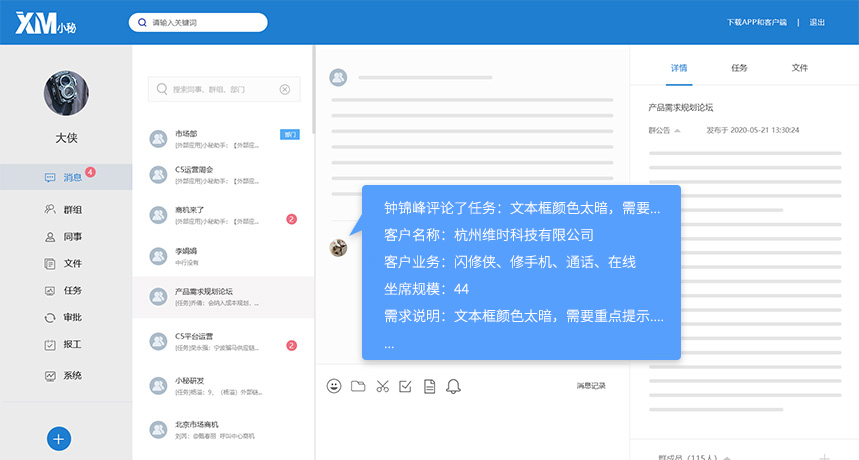Click the bell reminder icon
The image size is (859, 460).
click(453, 386)
